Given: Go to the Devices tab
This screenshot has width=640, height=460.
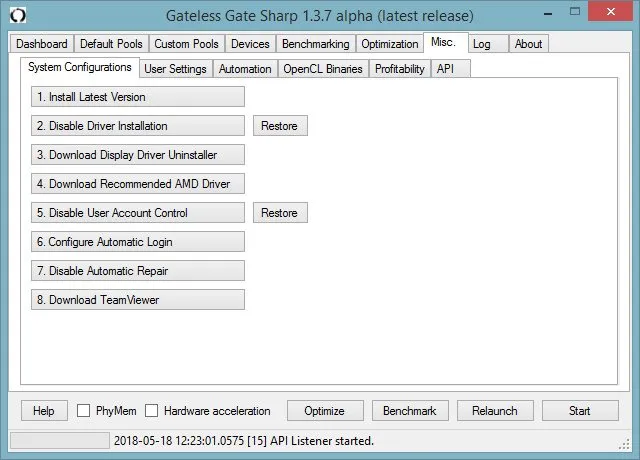Looking at the screenshot, I should point(250,44).
